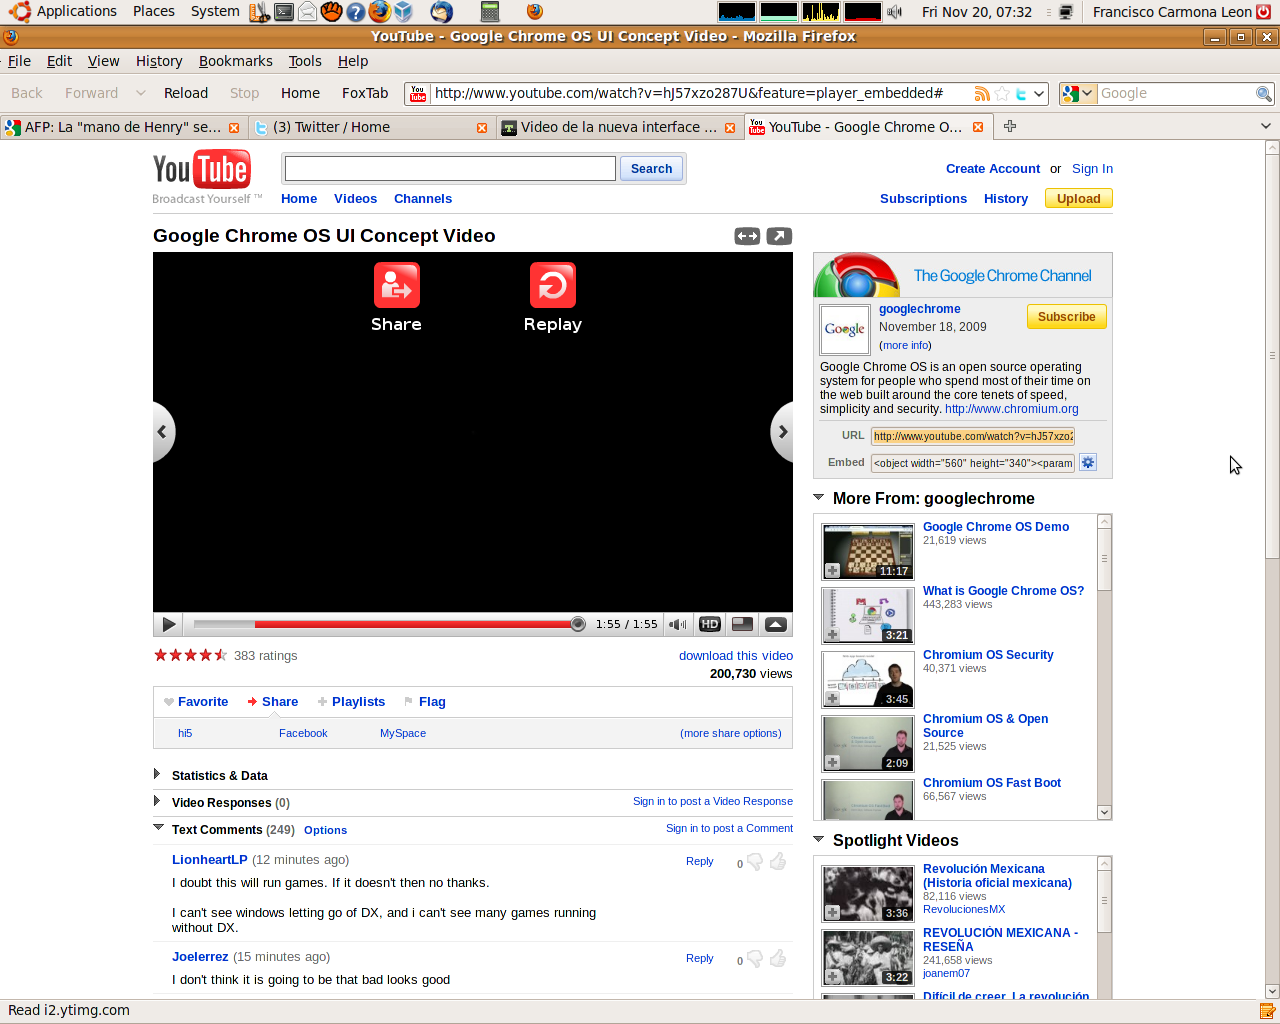Expand the Video Responses section
Image resolution: width=1280 pixels, height=1024 pixels.
pos(158,801)
